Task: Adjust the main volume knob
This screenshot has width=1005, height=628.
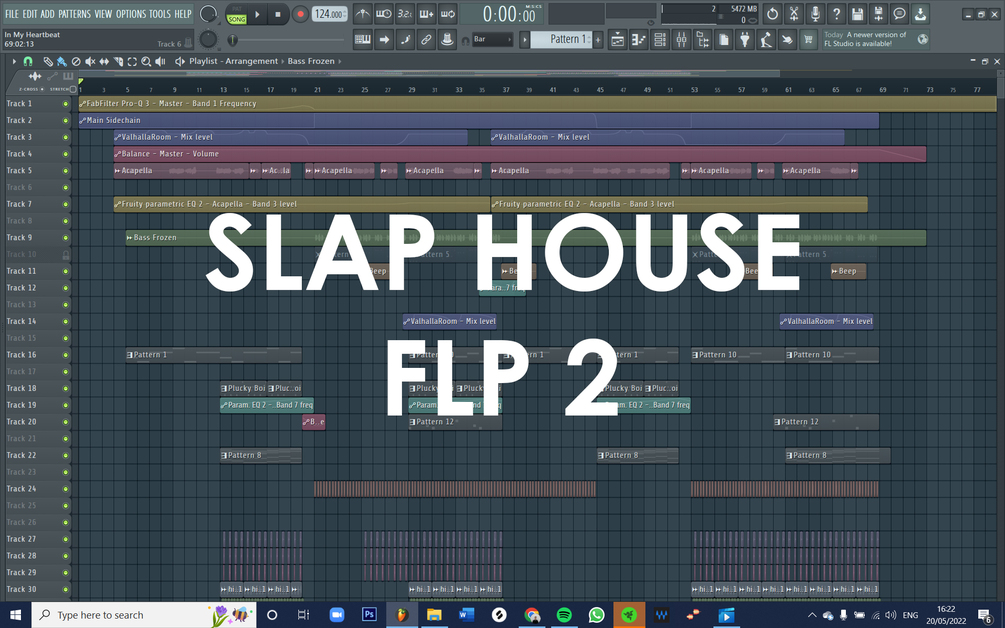Action: (208, 13)
